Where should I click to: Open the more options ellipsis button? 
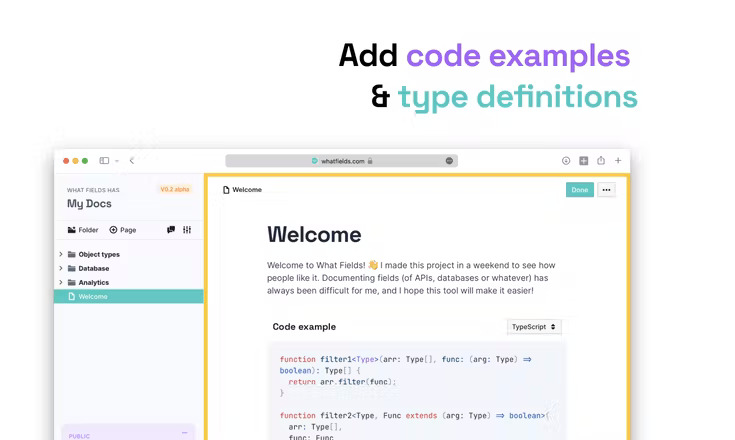pos(607,190)
